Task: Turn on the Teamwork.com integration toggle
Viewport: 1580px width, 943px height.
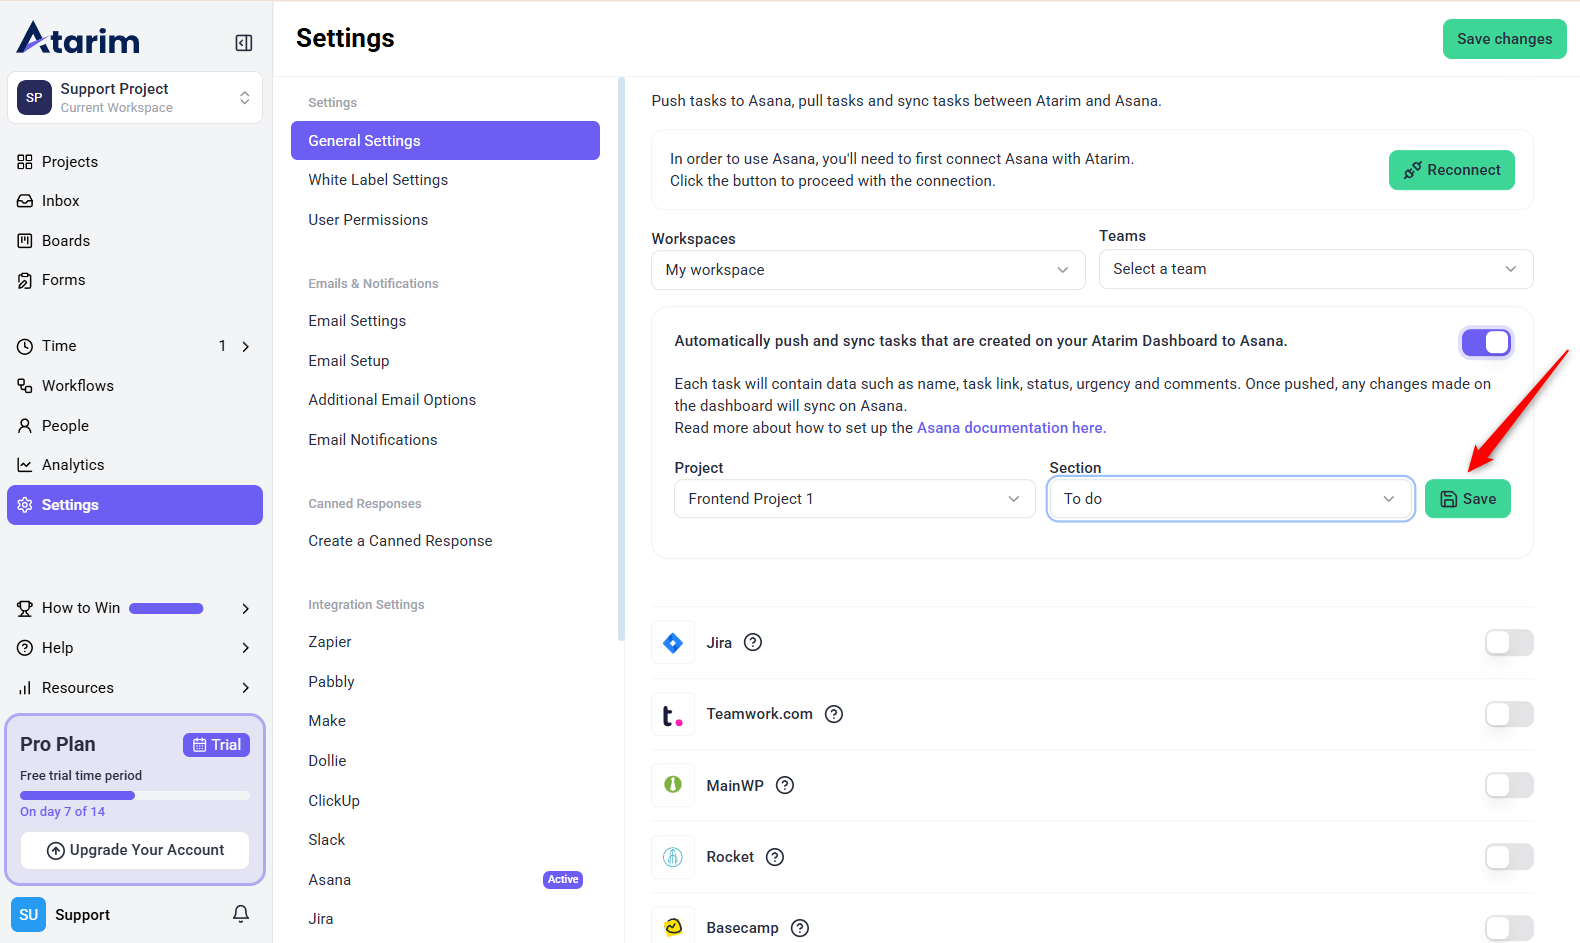Action: (x=1508, y=714)
